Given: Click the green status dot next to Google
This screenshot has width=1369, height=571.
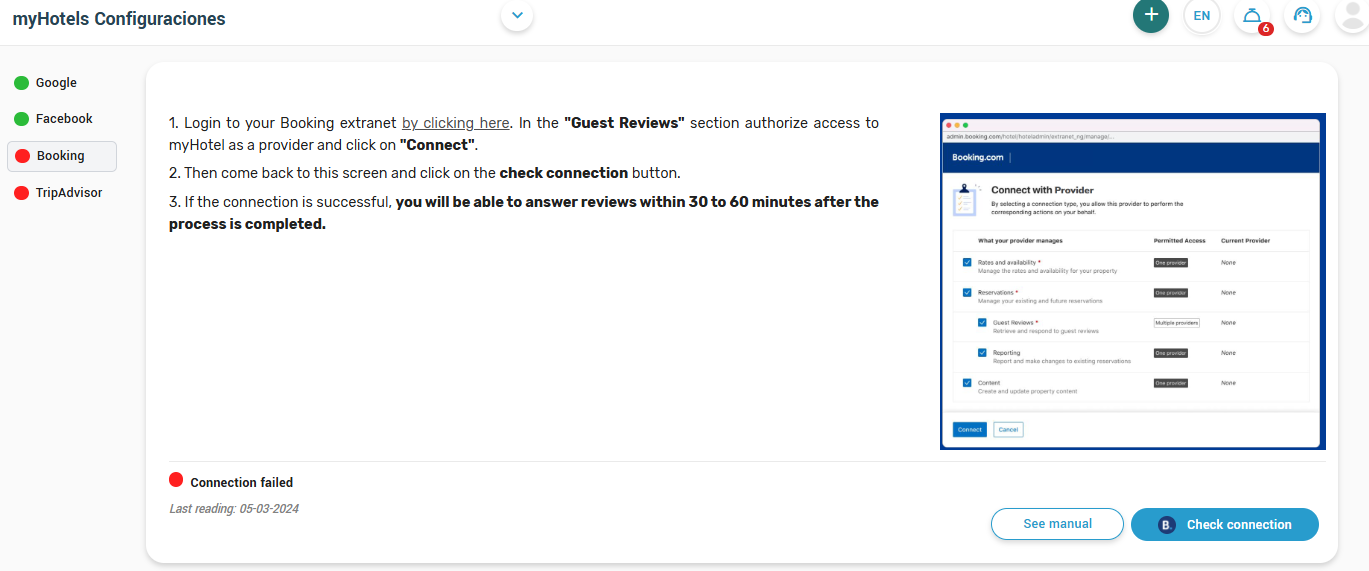Looking at the screenshot, I should [21, 83].
